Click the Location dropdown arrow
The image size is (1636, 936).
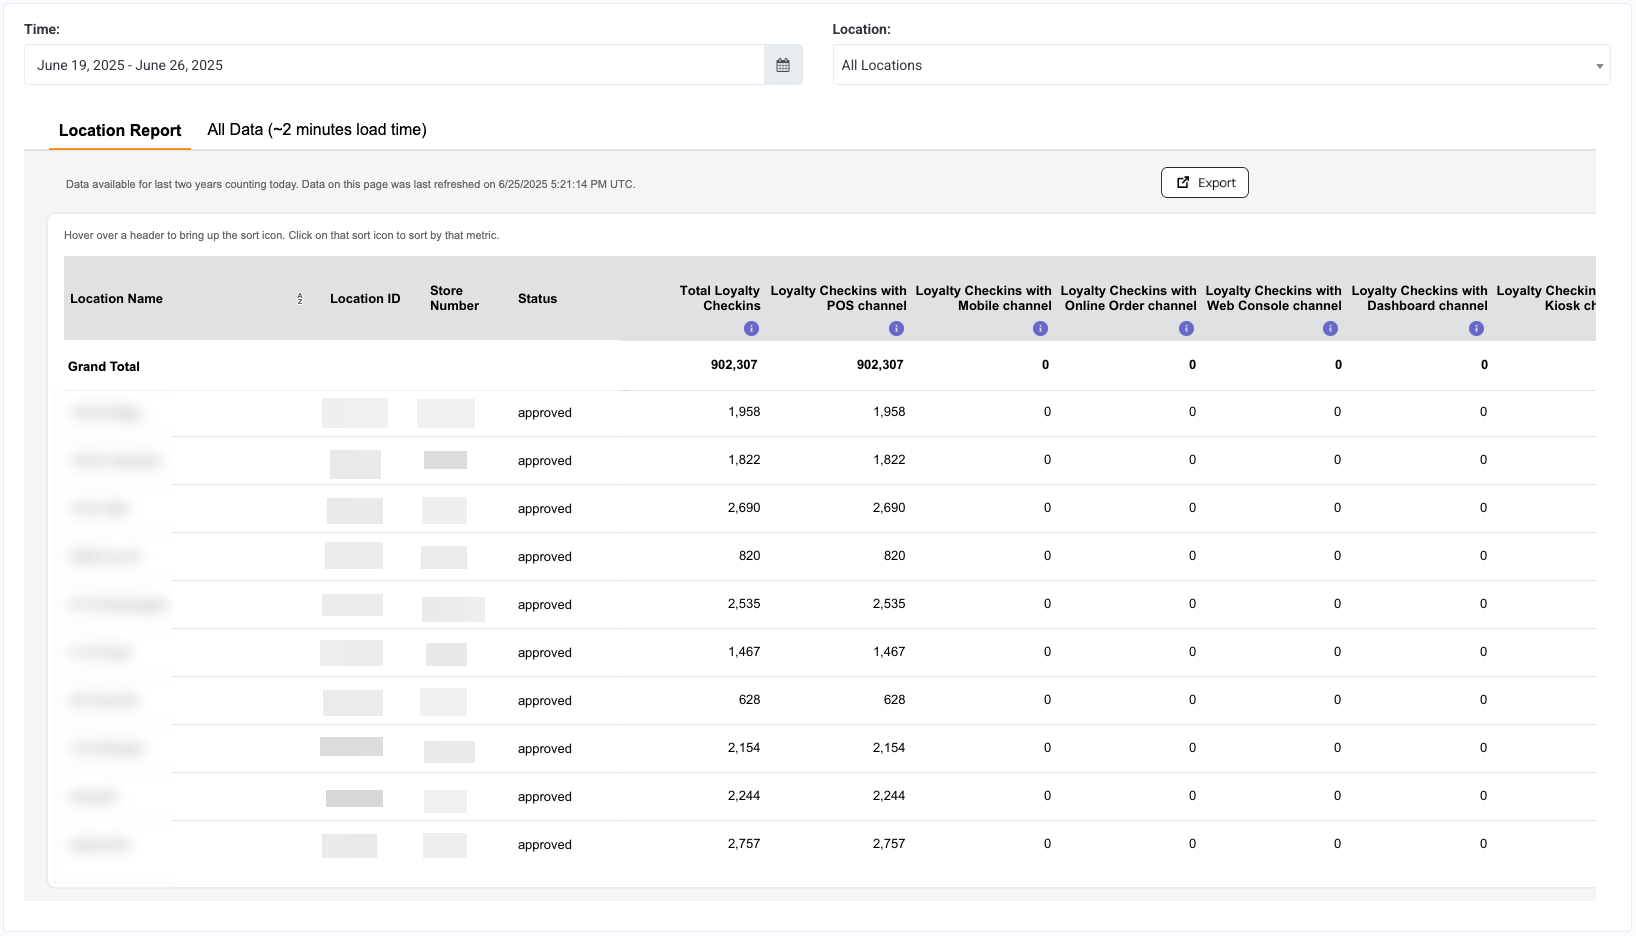1599,66
